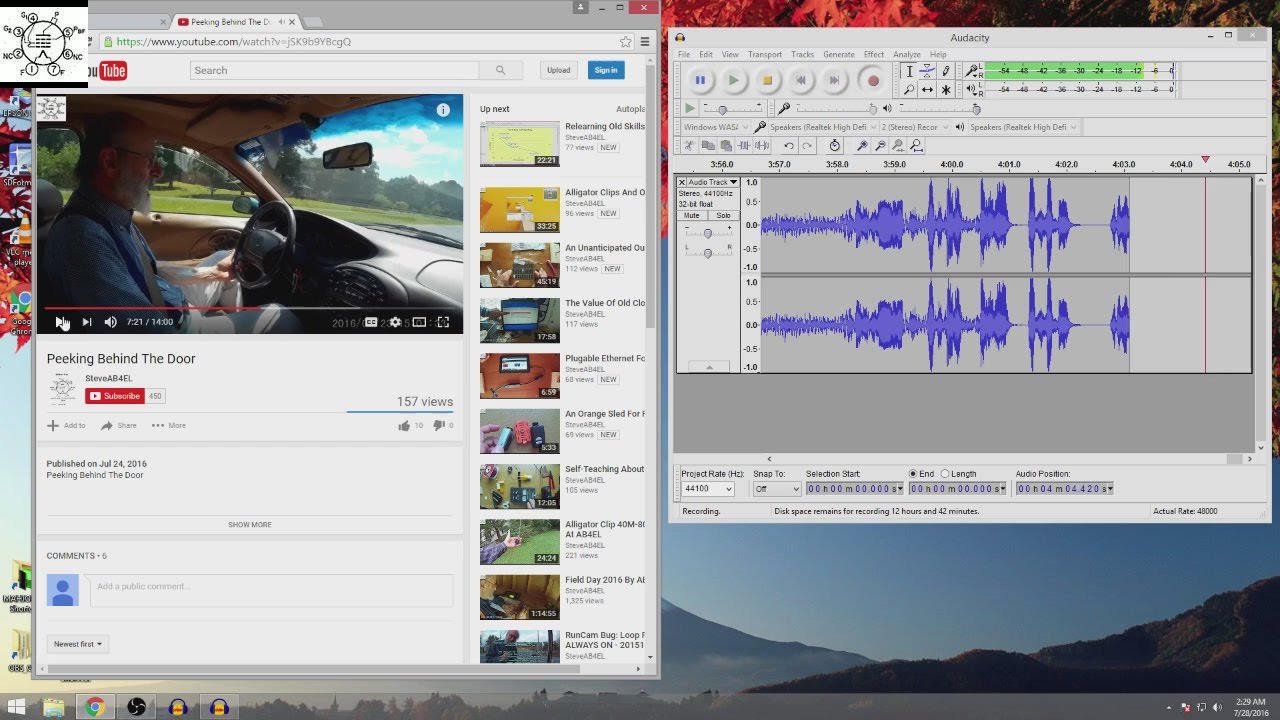Click the YouTube Sign in button
1280x720 pixels.
coord(606,70)
